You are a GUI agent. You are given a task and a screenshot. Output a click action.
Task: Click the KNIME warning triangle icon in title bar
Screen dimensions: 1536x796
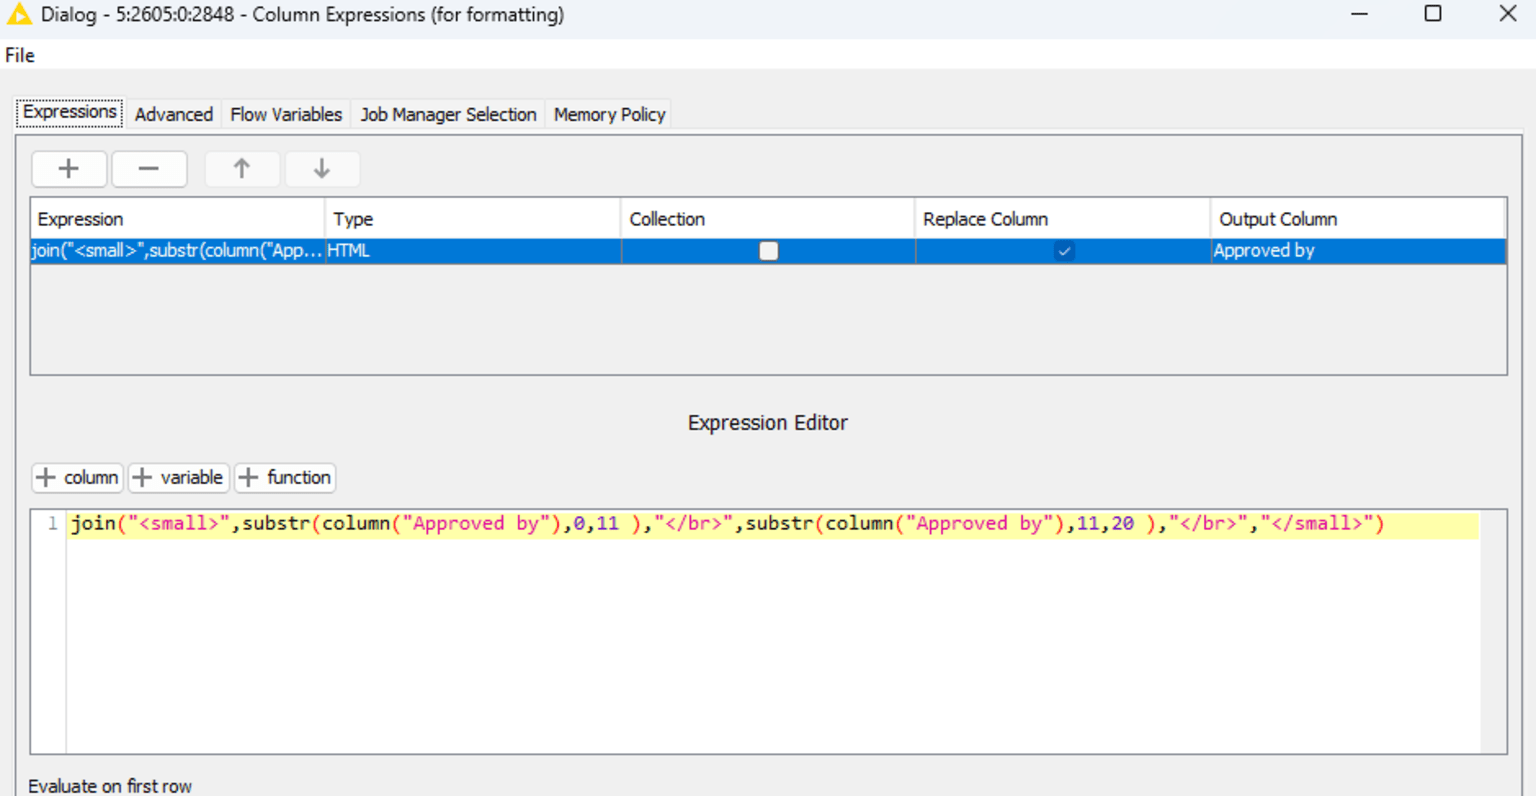(x=19, y=14)
